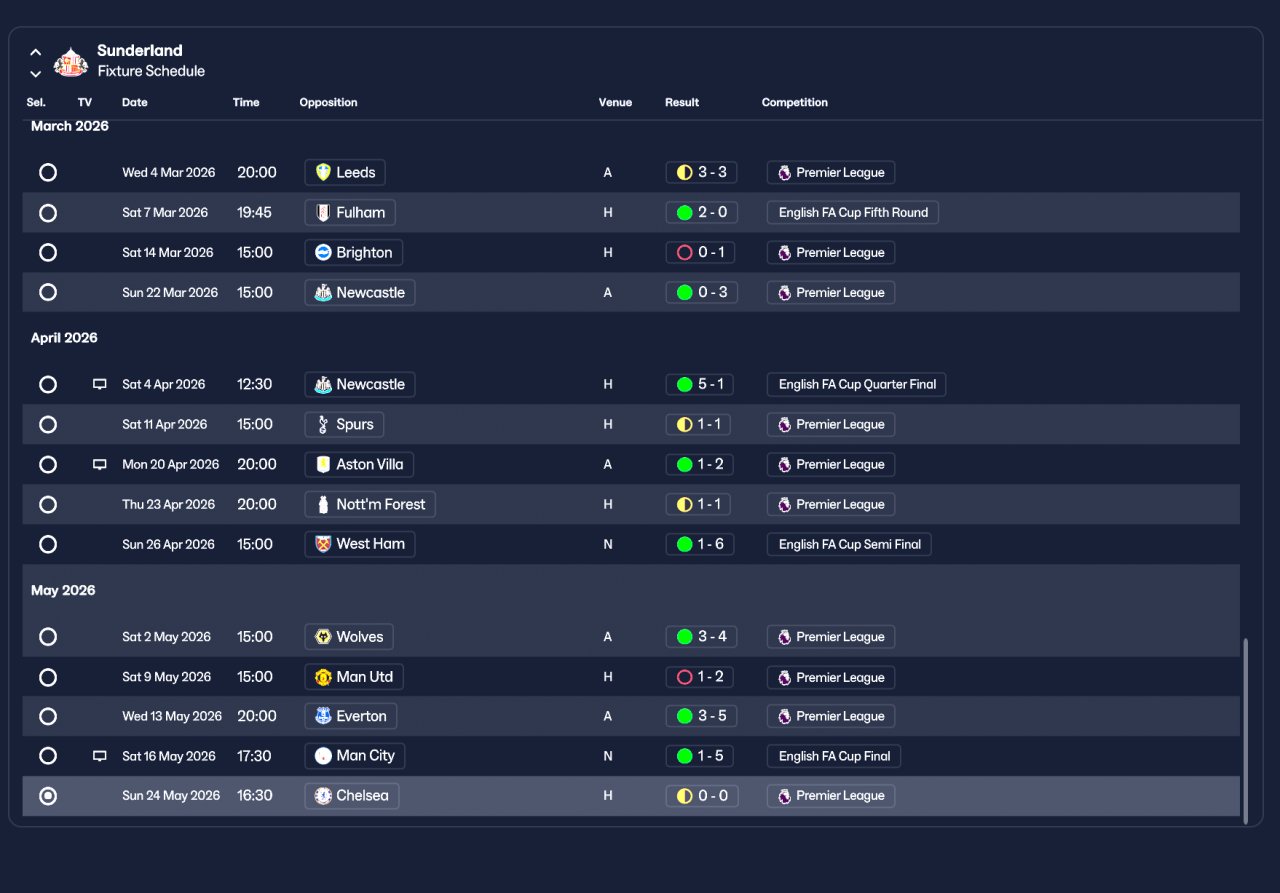Click date 'Sun 24 May 2026'
Screen dimensions: 1280x893
(171, 796)
